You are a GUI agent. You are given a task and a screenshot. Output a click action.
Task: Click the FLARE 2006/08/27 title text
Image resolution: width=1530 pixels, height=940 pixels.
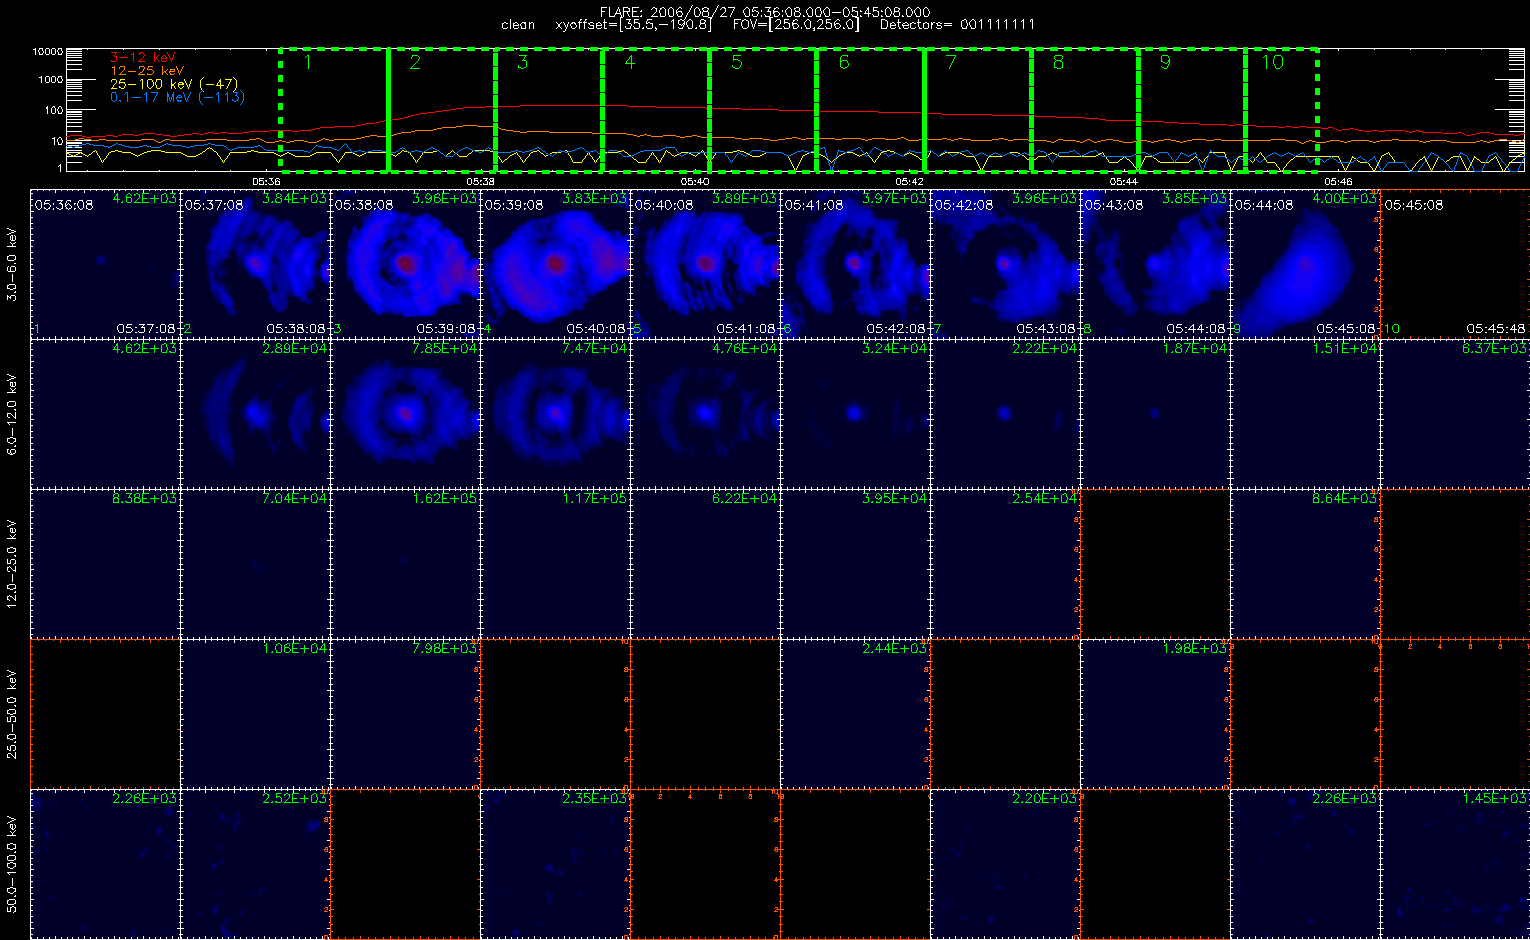coord(764,12)
